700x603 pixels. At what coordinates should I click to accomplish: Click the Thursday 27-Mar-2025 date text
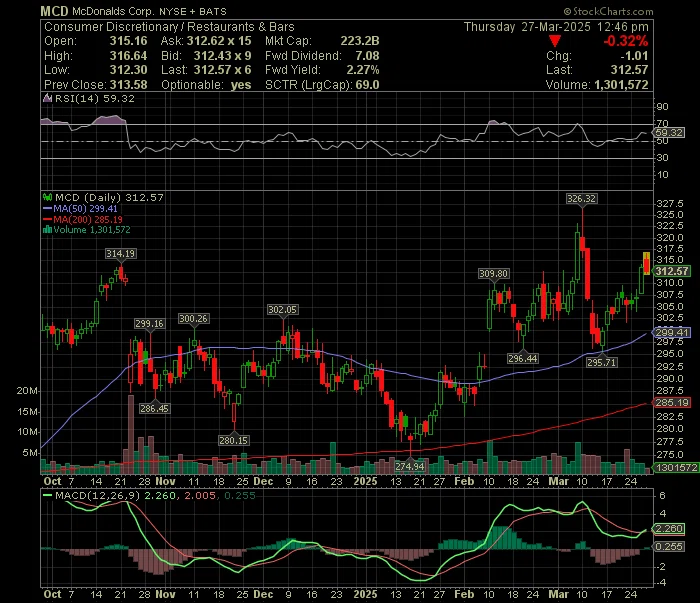[x=527, y=27]
